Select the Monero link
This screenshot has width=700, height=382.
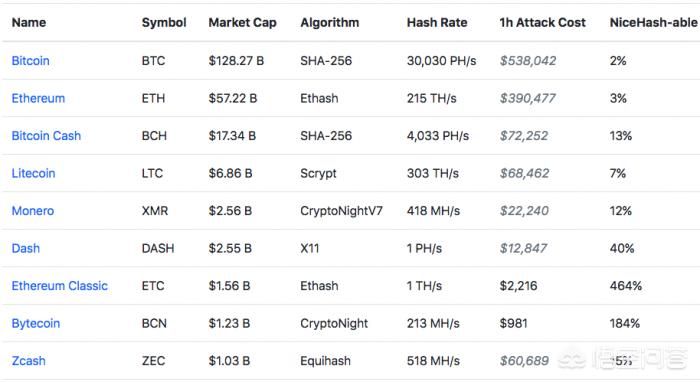coord(33,211)
